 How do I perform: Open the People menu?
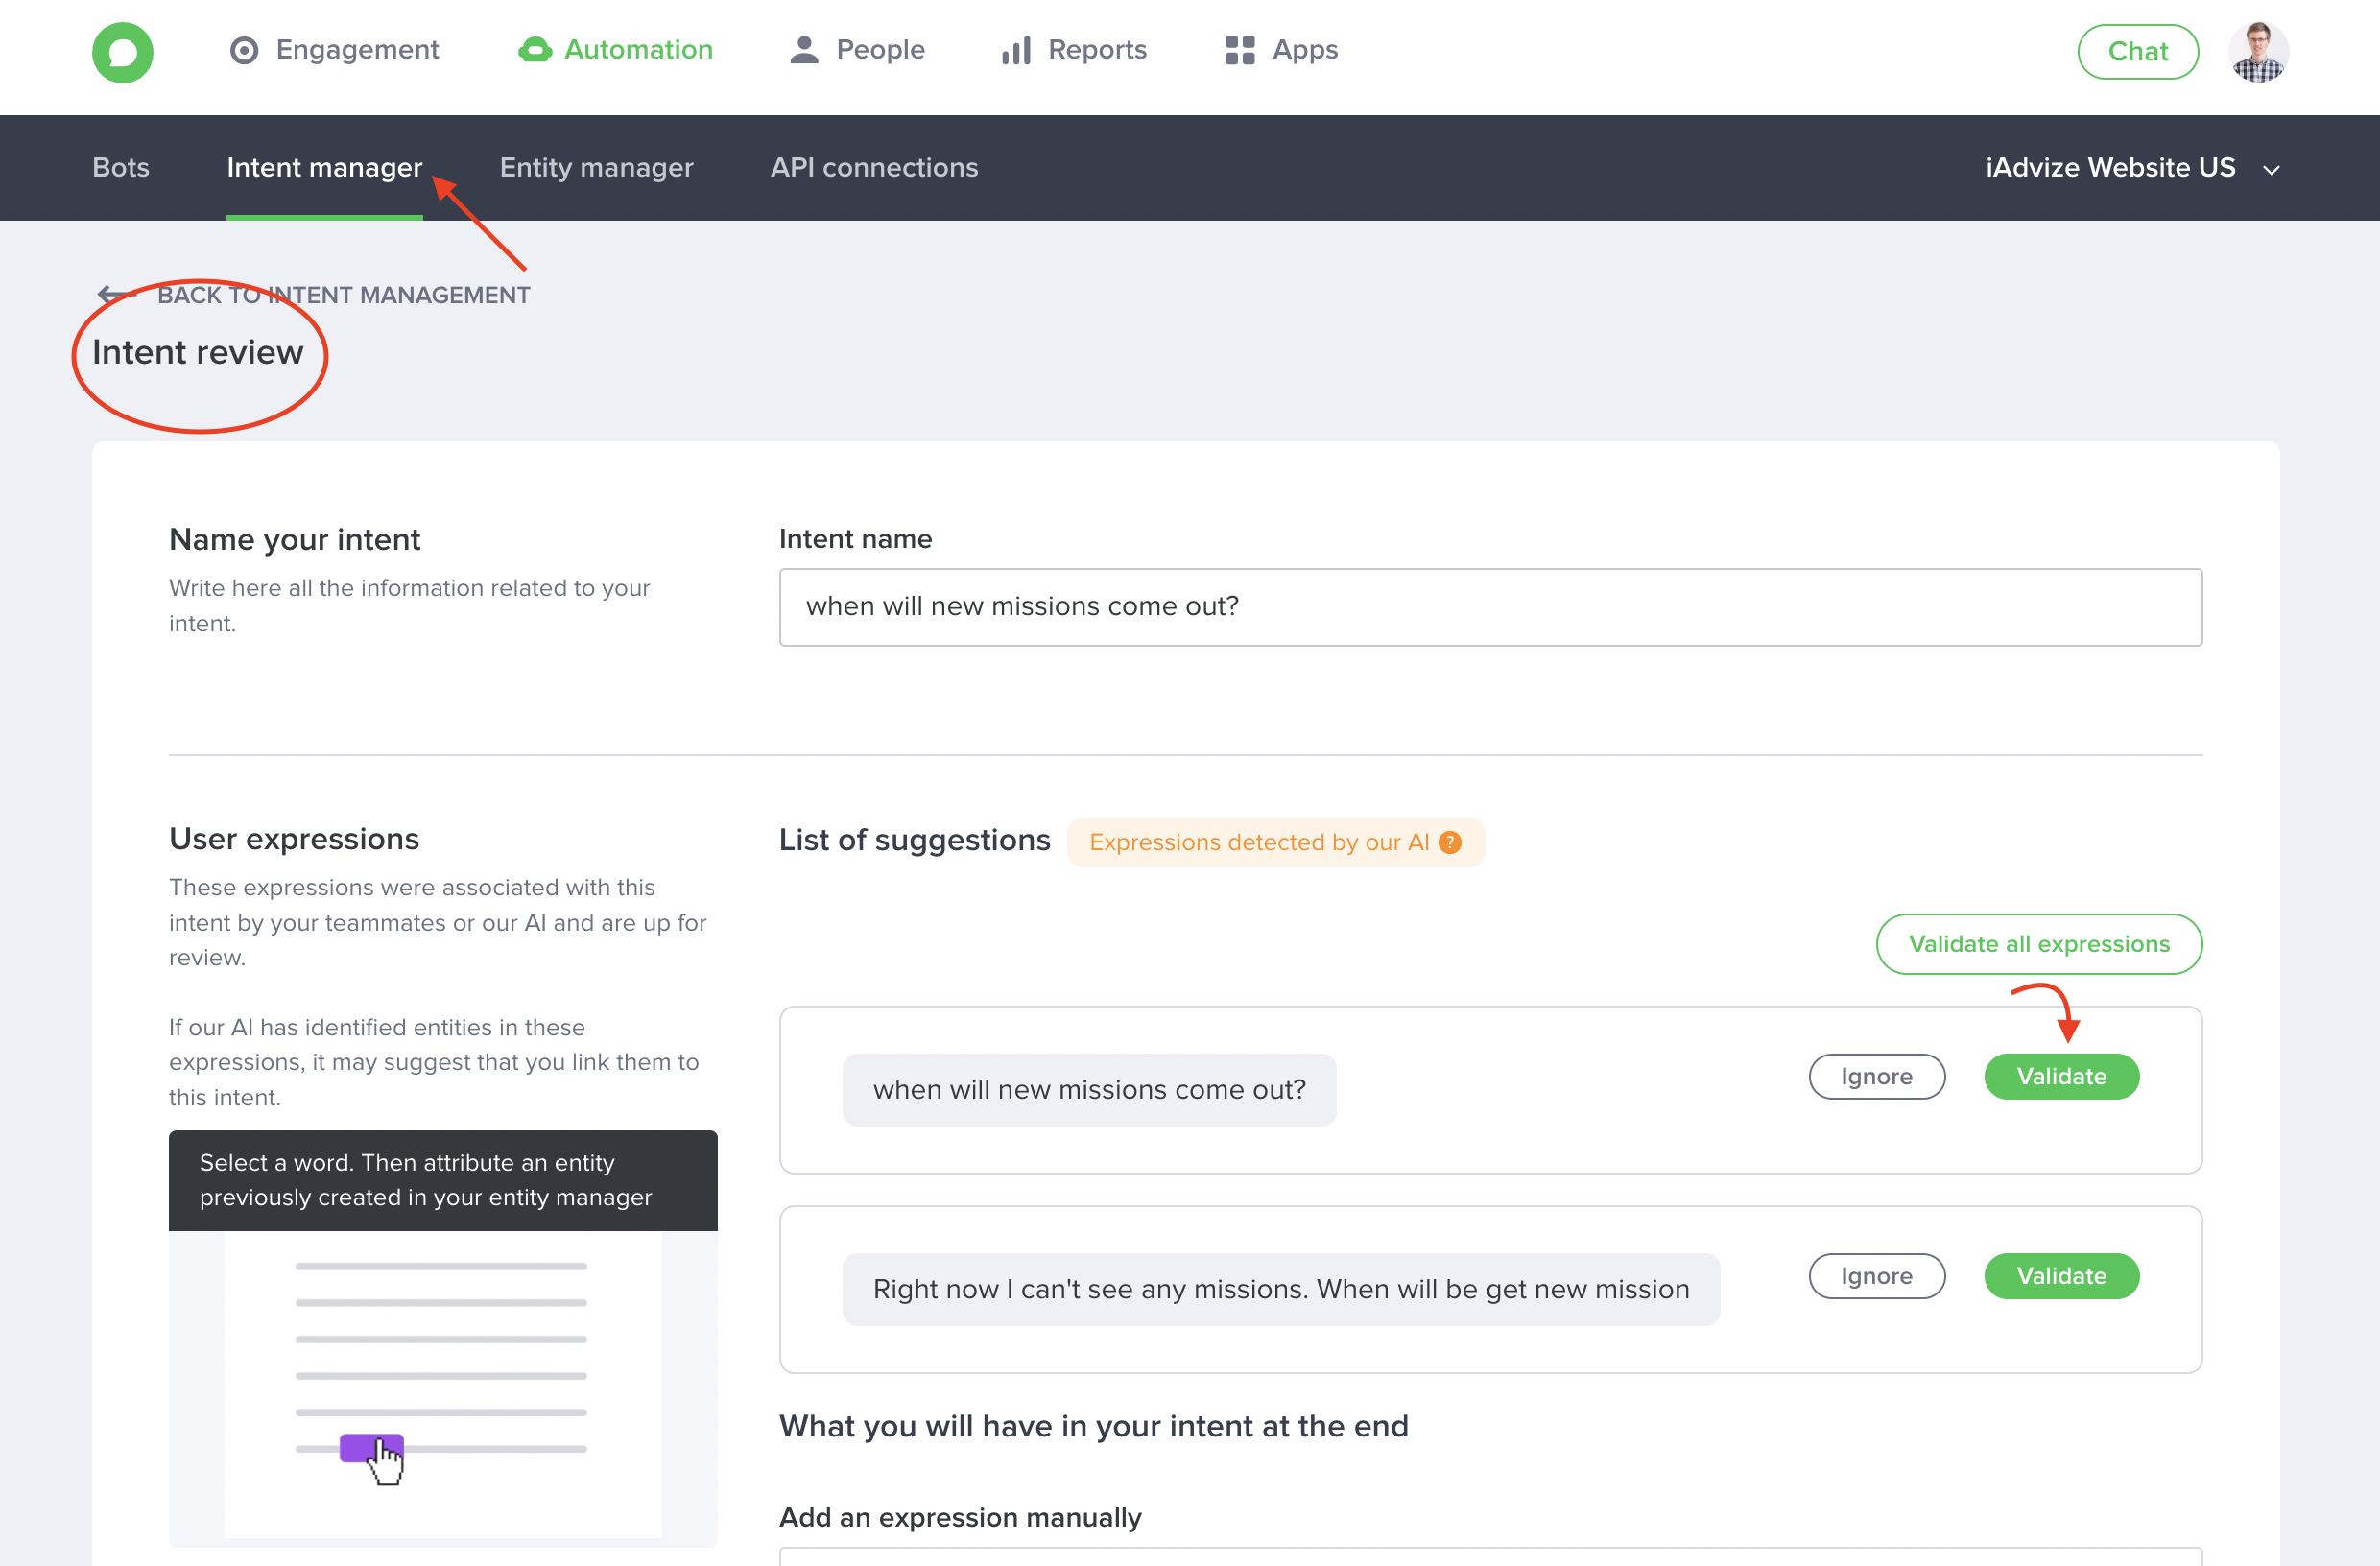(x=857, y=50)
